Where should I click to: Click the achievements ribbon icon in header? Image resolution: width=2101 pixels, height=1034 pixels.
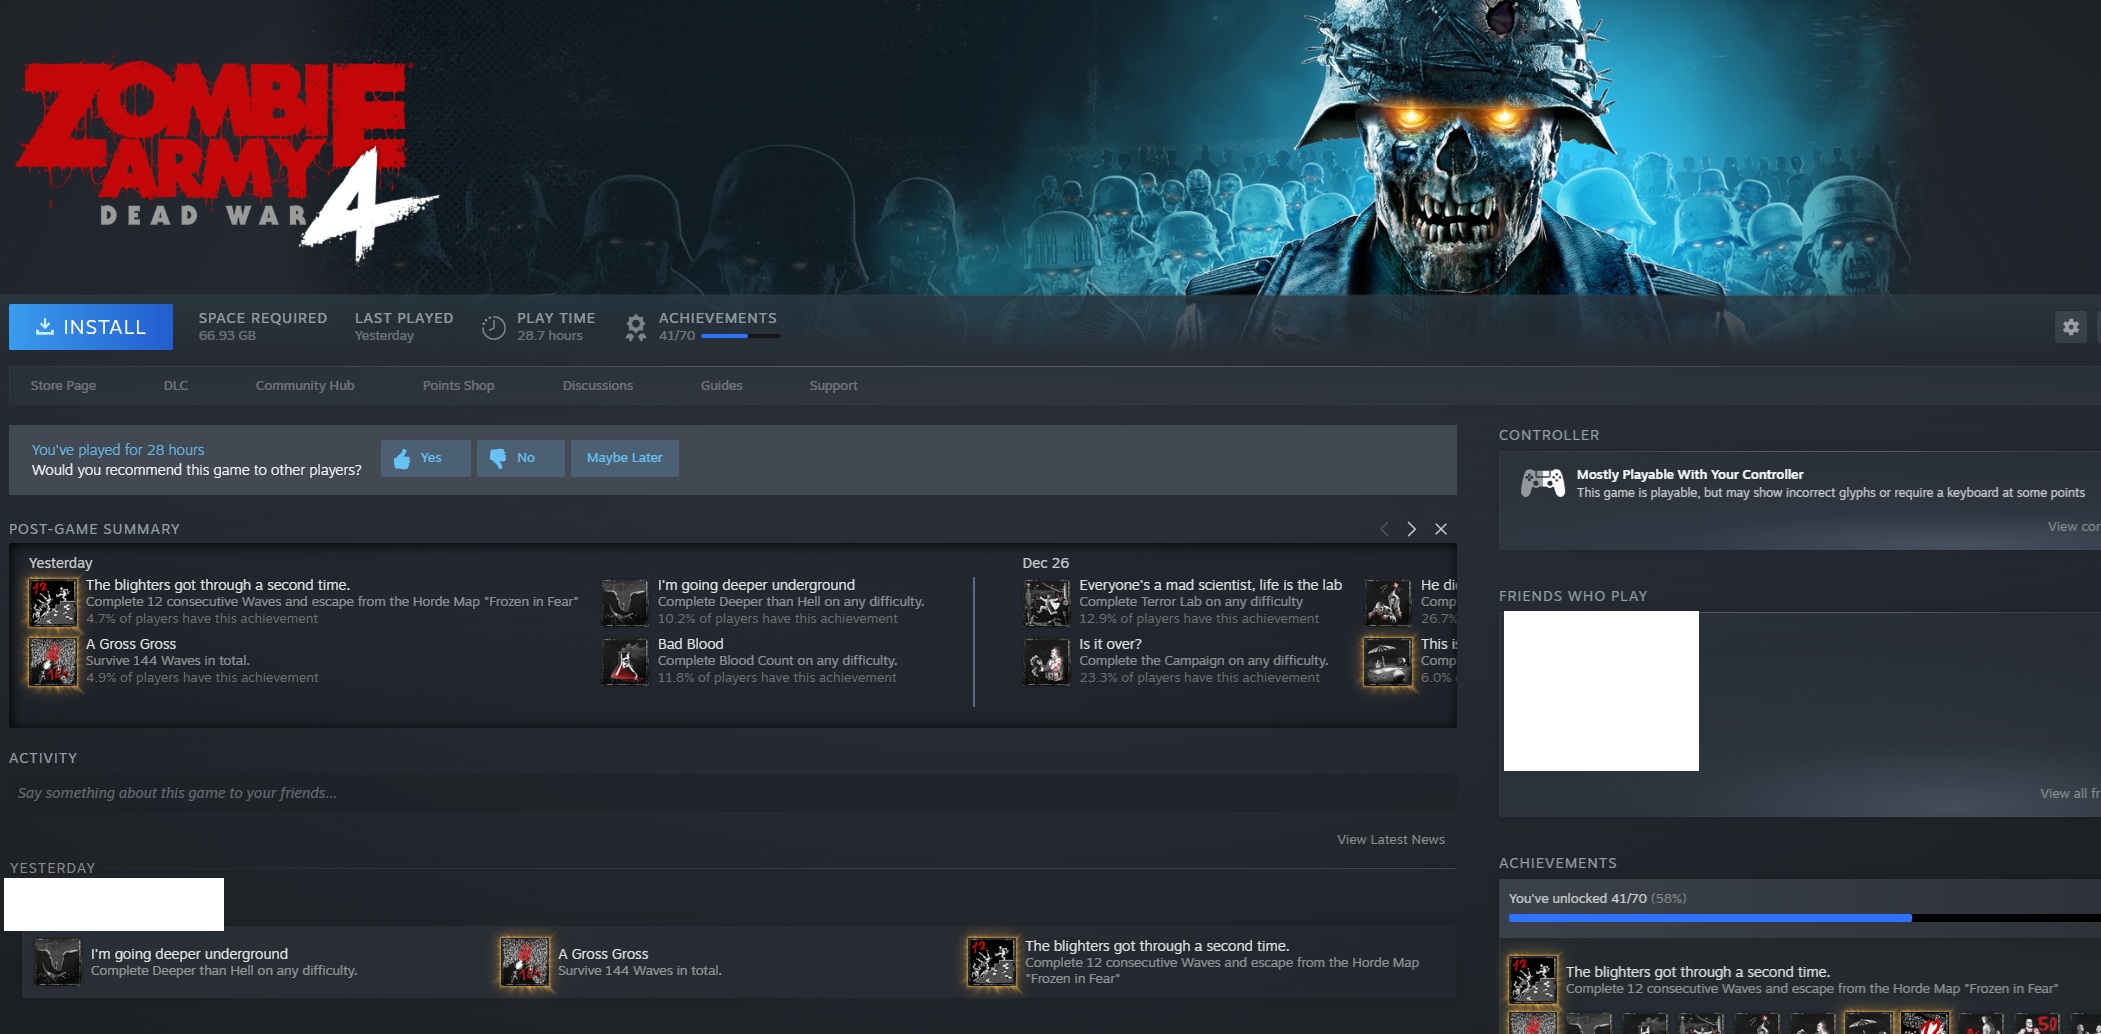[635, 327]
